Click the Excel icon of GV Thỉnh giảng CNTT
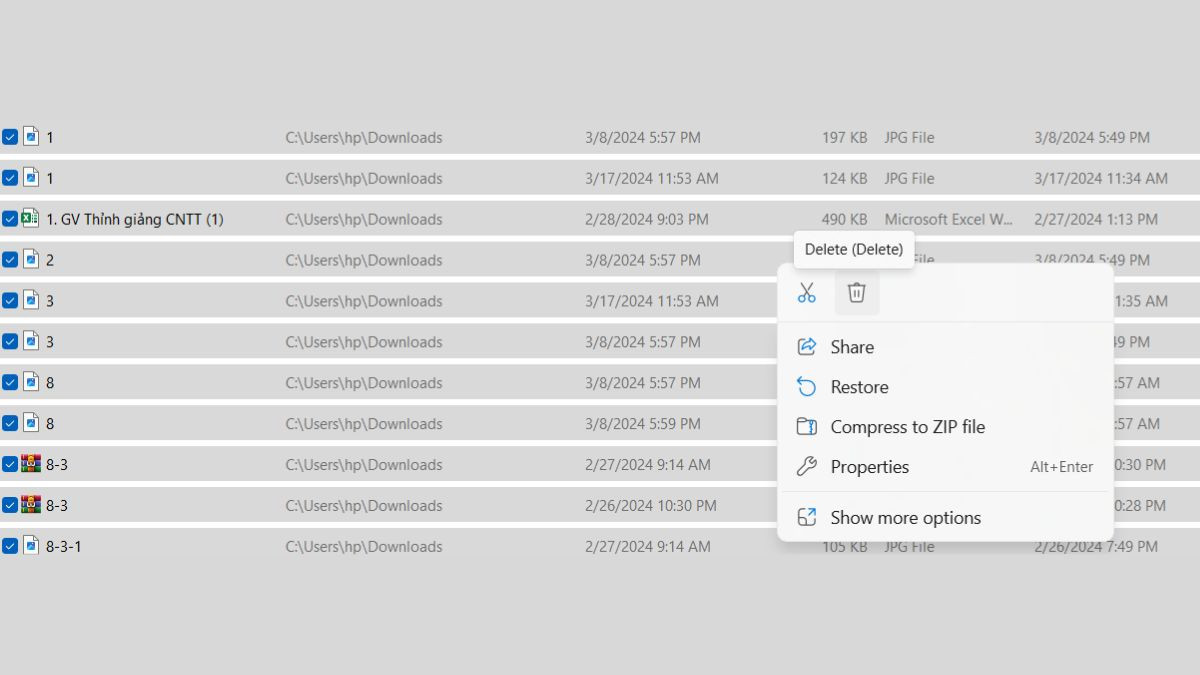Image resolution: width=1200 pixels, height=675 pixels. pos(31,219)
